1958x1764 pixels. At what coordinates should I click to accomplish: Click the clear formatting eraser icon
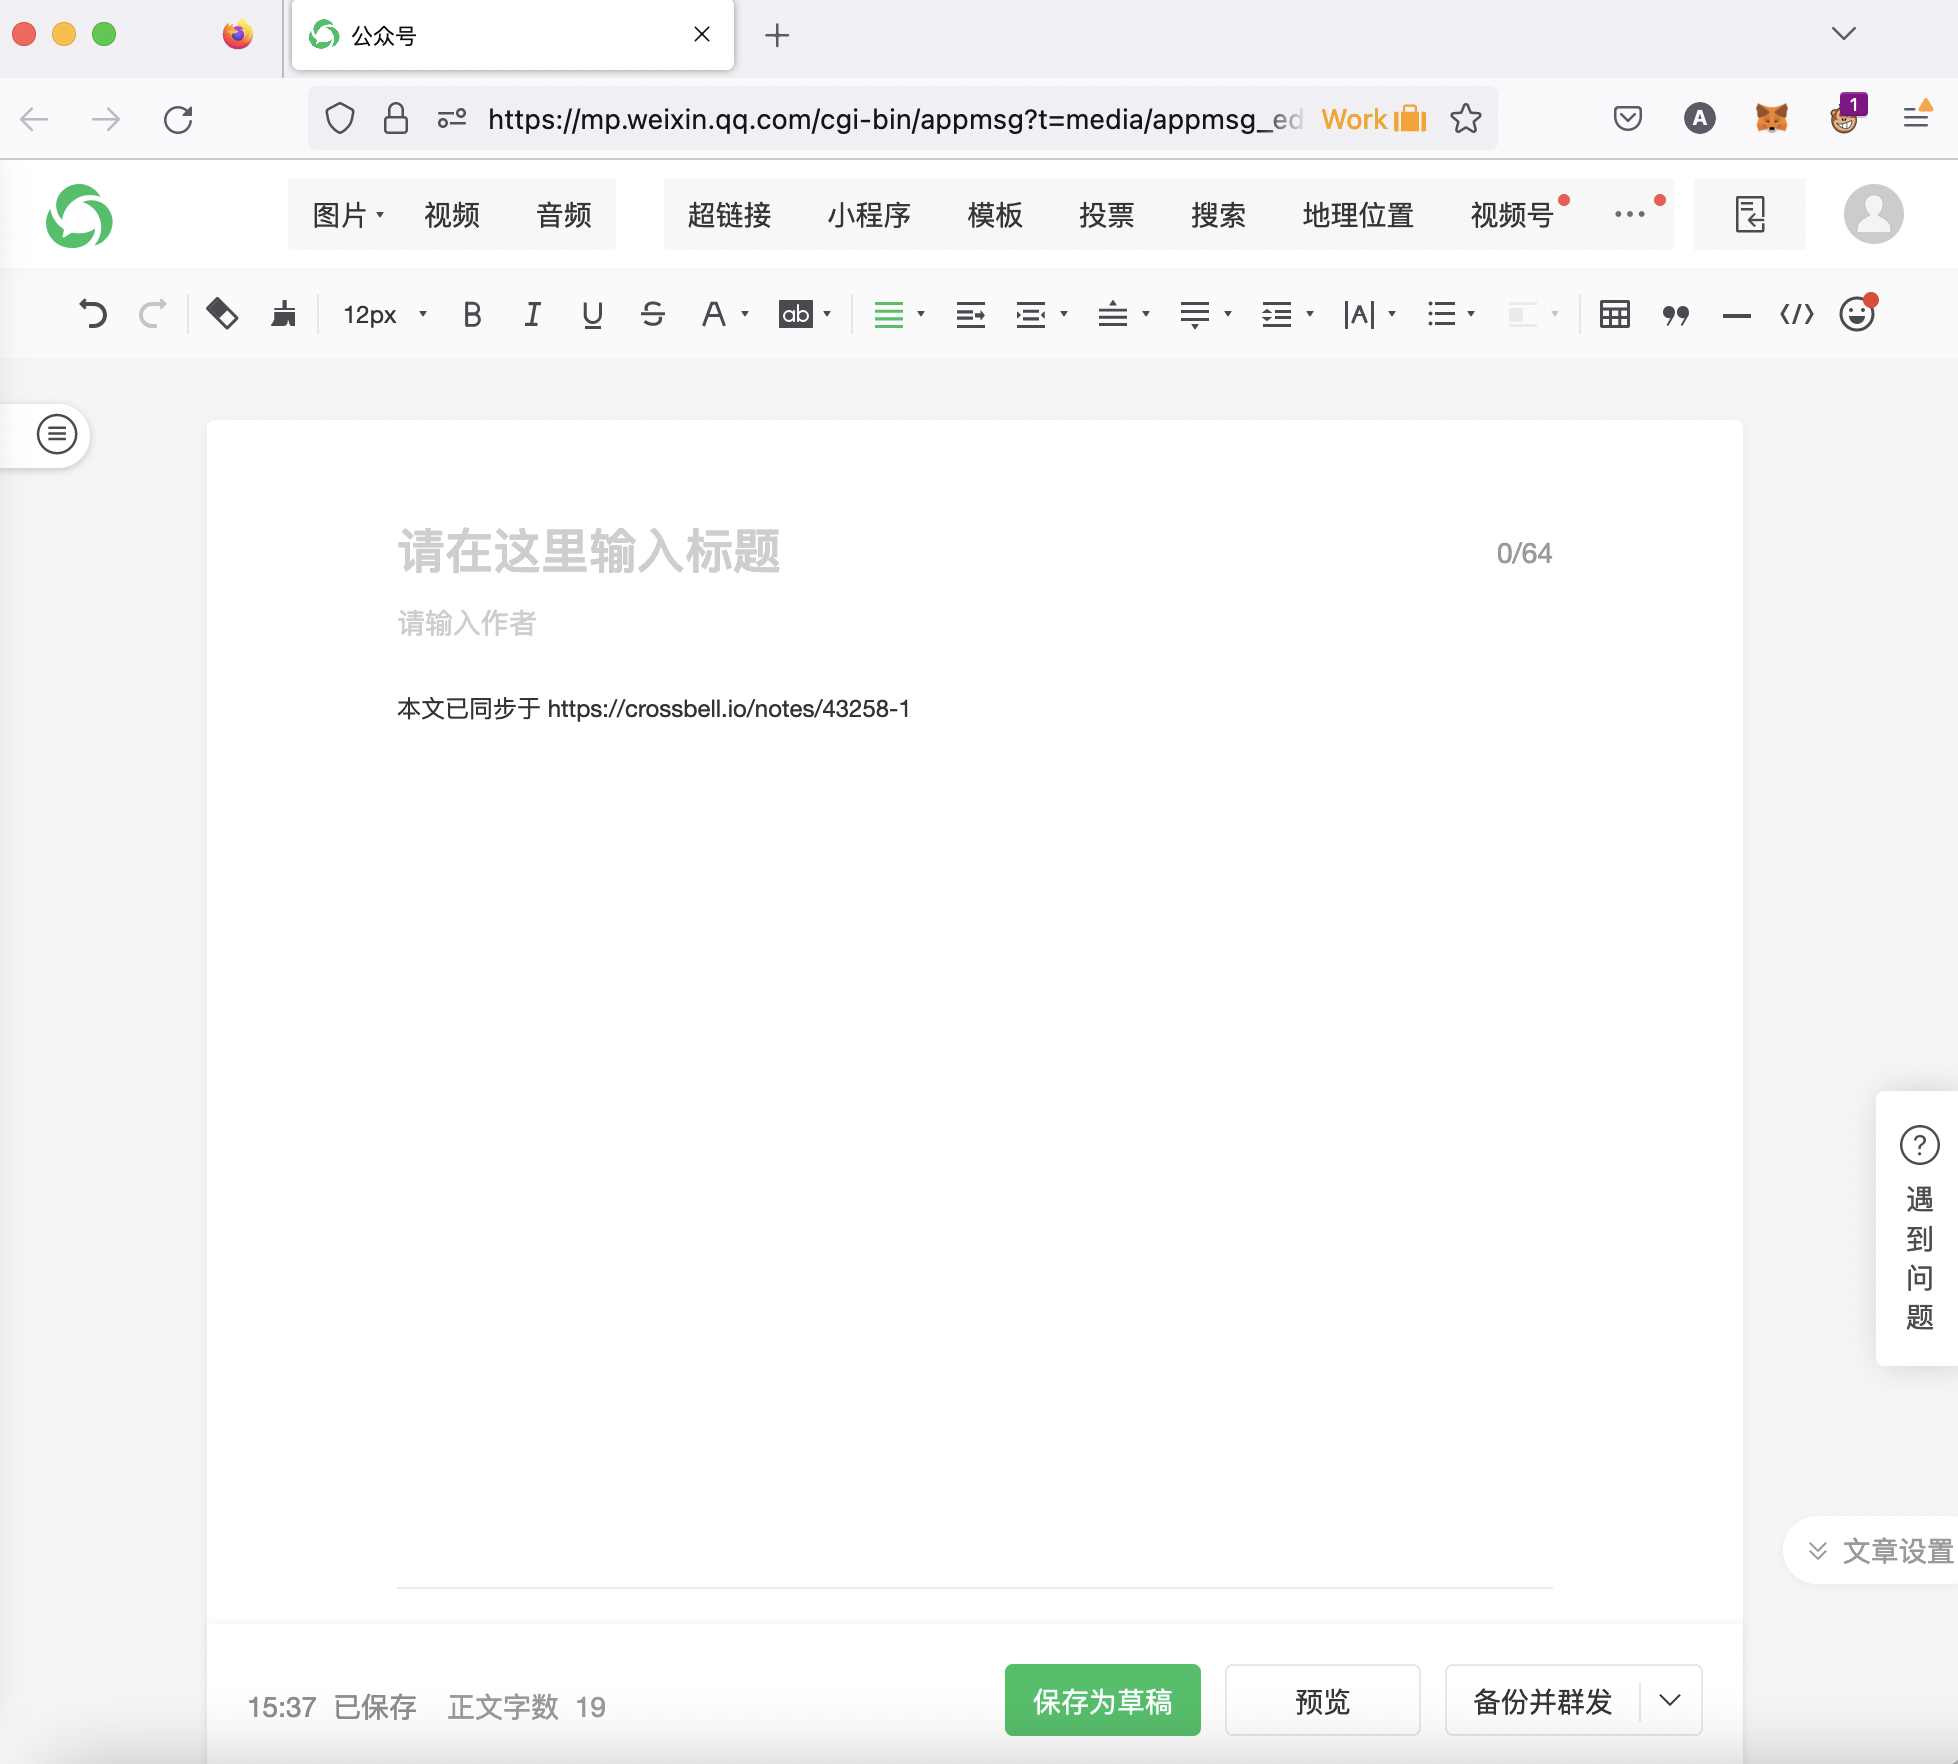[222, 315]
